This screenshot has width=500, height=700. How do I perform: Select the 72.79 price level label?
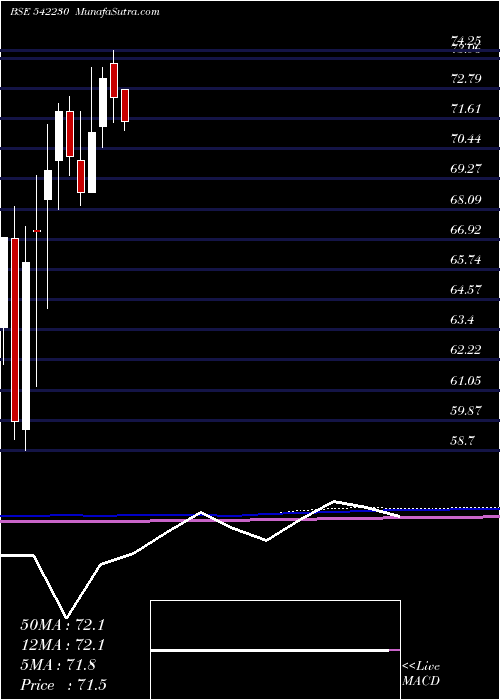tap(467, 79)
